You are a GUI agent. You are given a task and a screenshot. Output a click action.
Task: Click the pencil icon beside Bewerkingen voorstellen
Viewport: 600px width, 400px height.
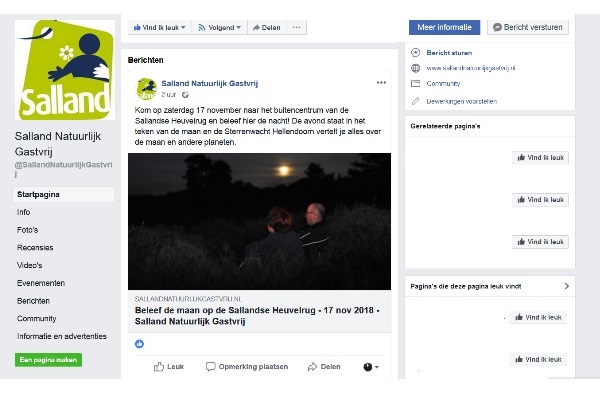tap(416, 101)
